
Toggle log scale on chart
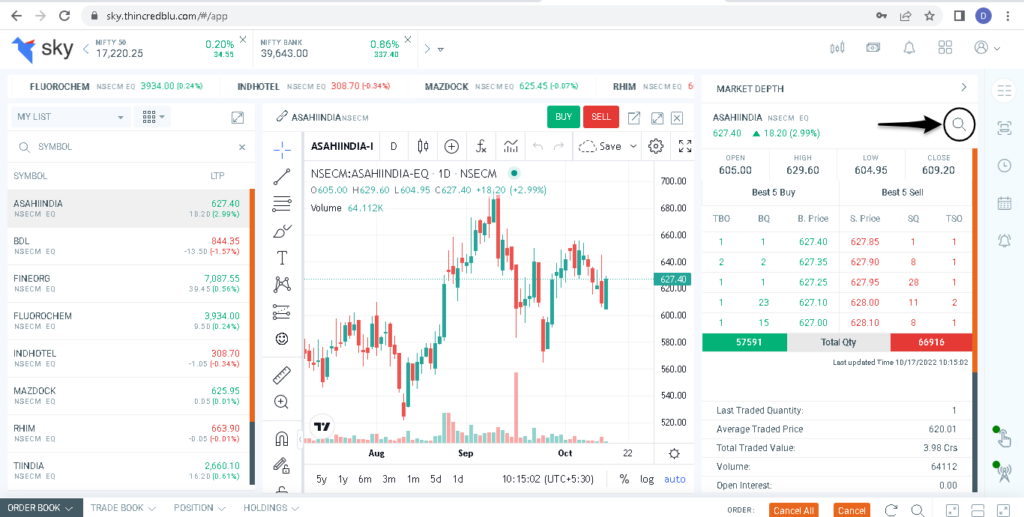coord(647,479)
